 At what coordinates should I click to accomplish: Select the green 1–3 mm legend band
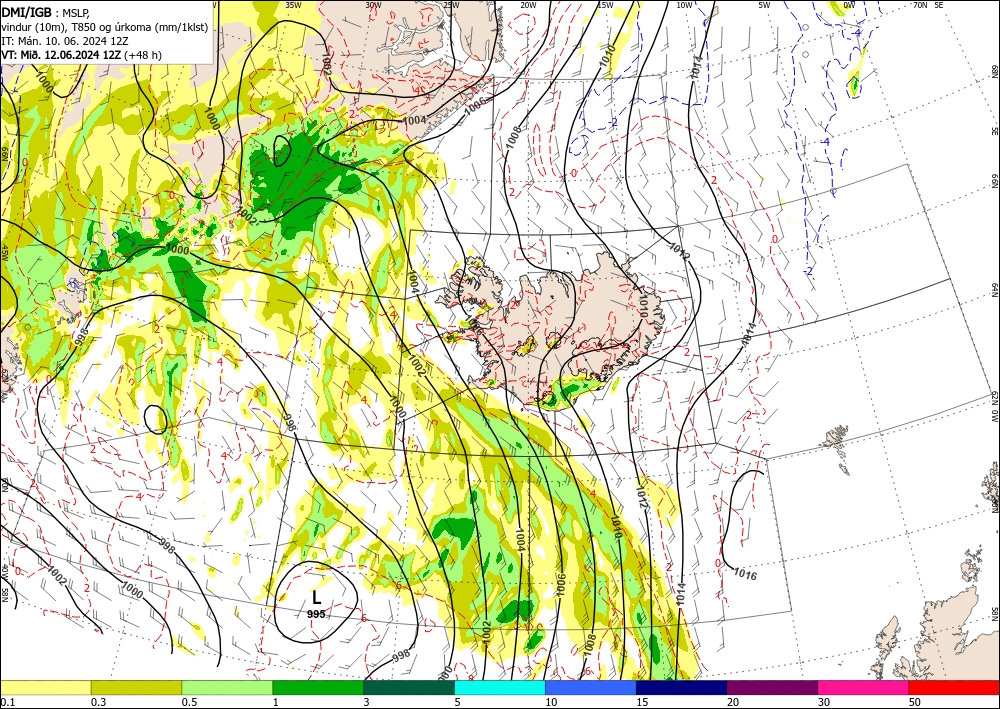pos(318,687)
